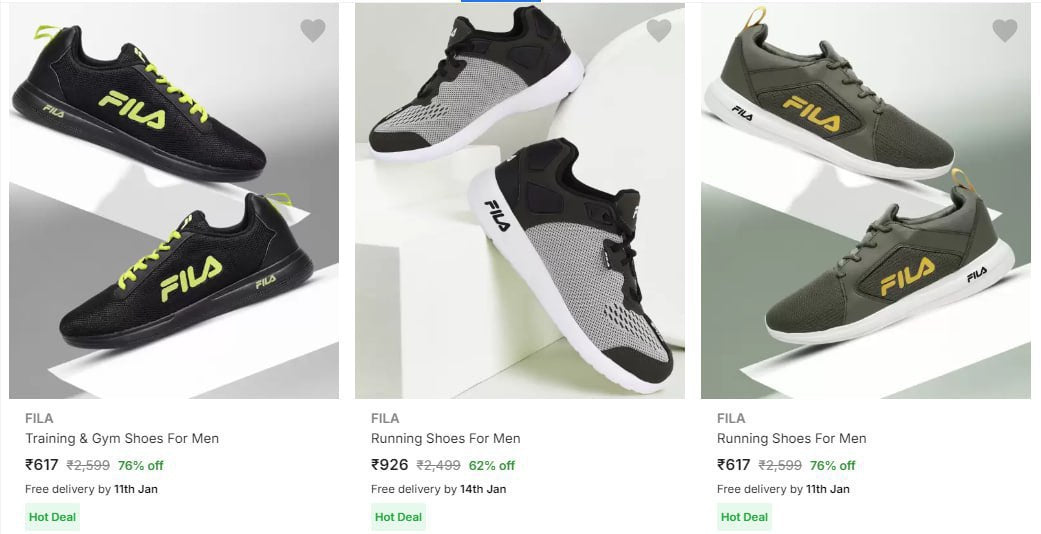This screenshot has width=1041, height=534.
Task: Toggle wishlist heart on olive green shoes
Action: pos(1005,31)
